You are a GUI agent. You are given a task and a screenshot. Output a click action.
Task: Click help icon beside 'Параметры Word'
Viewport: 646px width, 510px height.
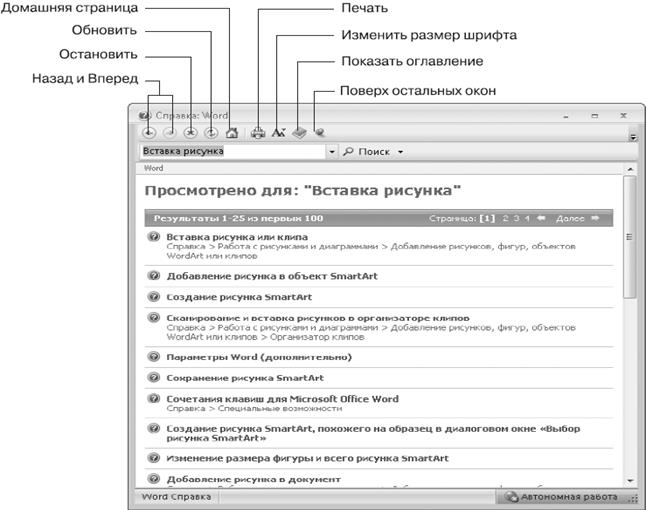[154, 357]
